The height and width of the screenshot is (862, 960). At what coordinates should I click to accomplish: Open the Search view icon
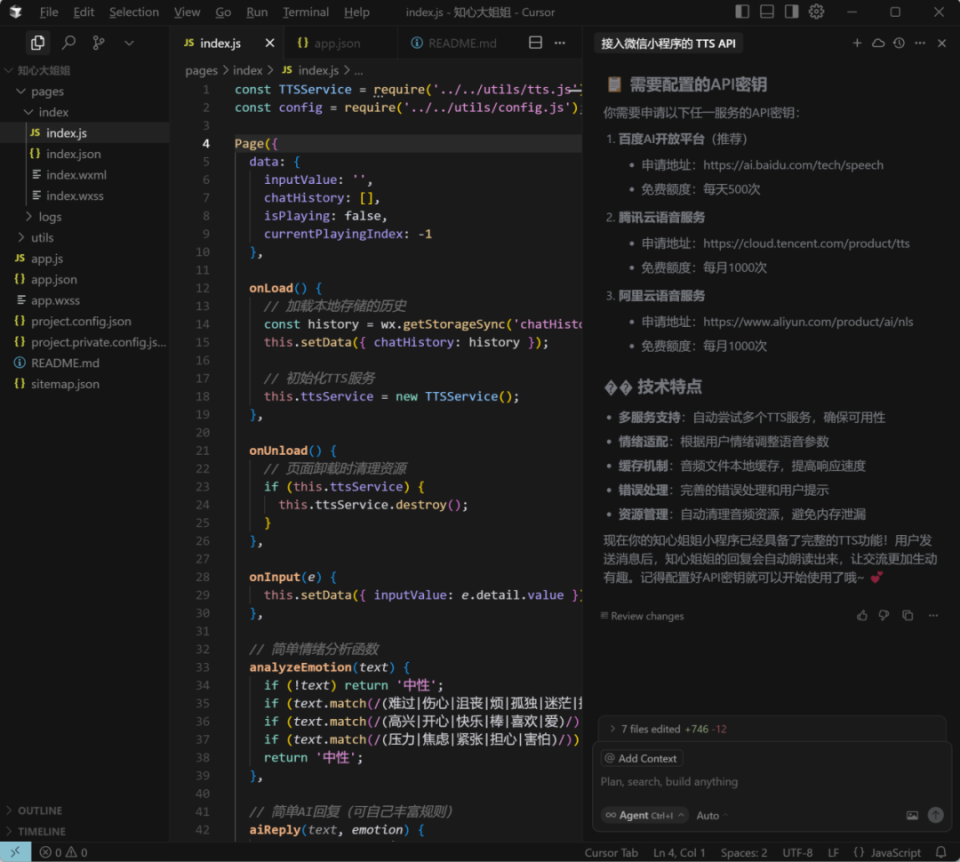coord(69,43)
